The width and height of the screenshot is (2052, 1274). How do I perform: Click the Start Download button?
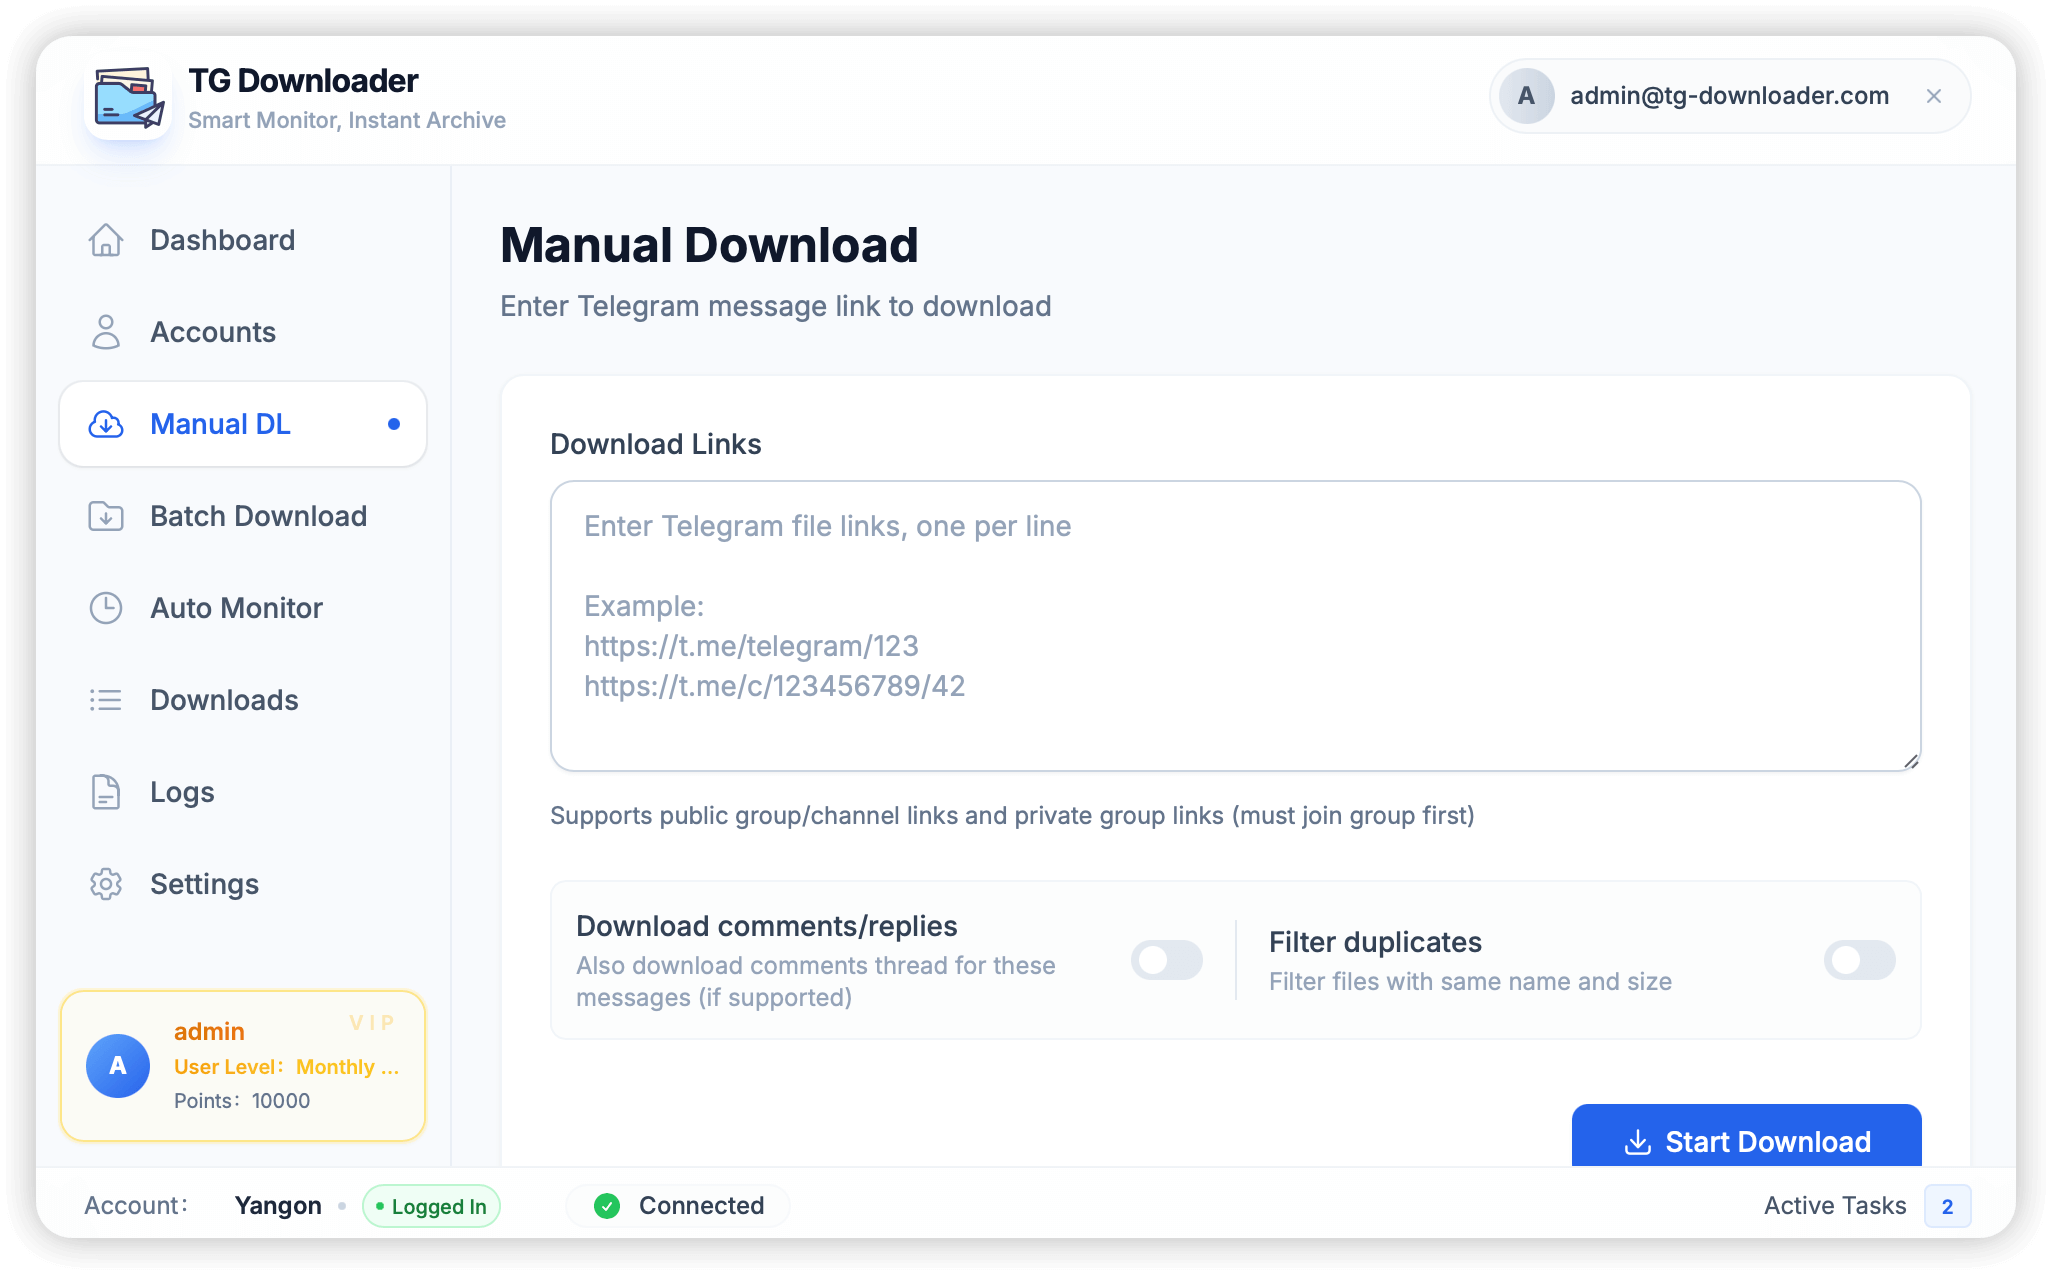tap(1746, 1141)
